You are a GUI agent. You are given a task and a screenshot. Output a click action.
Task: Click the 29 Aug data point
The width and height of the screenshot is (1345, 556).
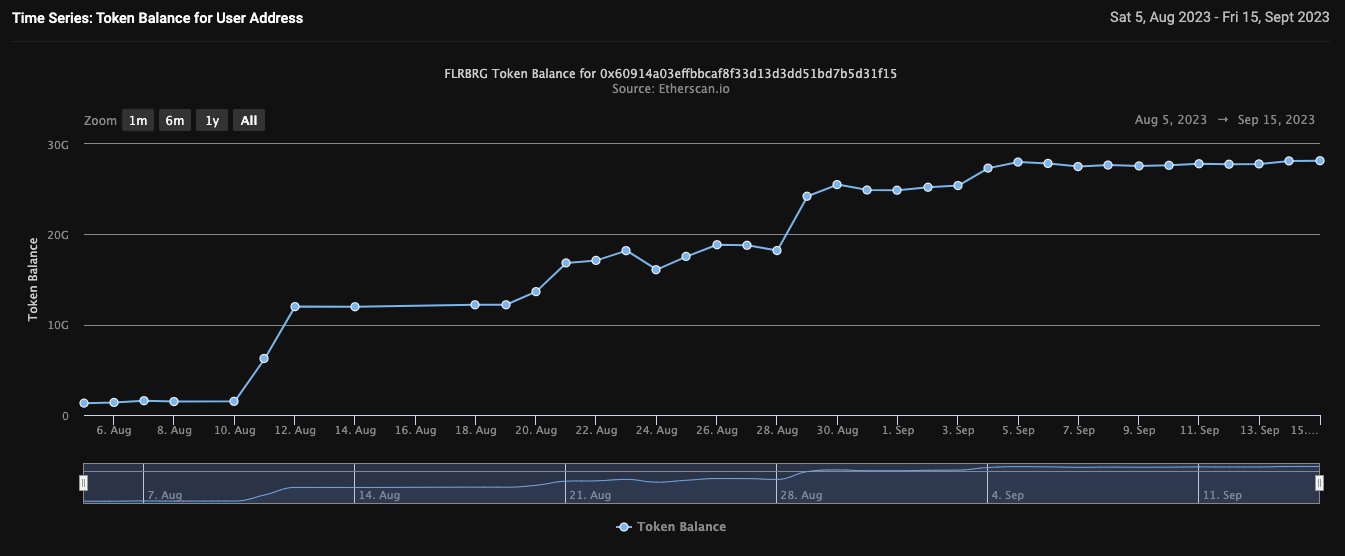[807, 196]
